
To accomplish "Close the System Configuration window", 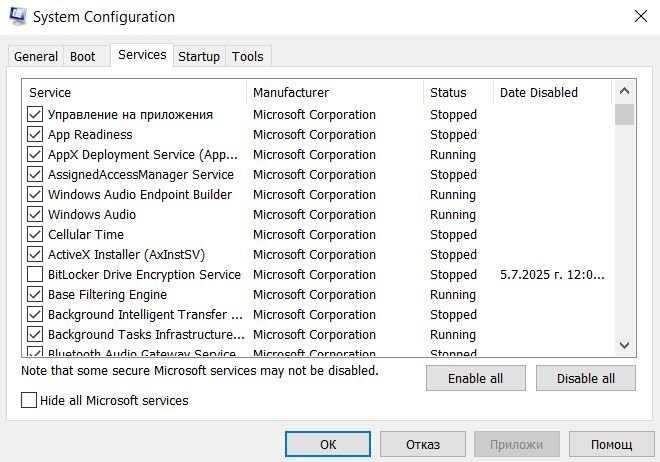I will click(641, 17).
